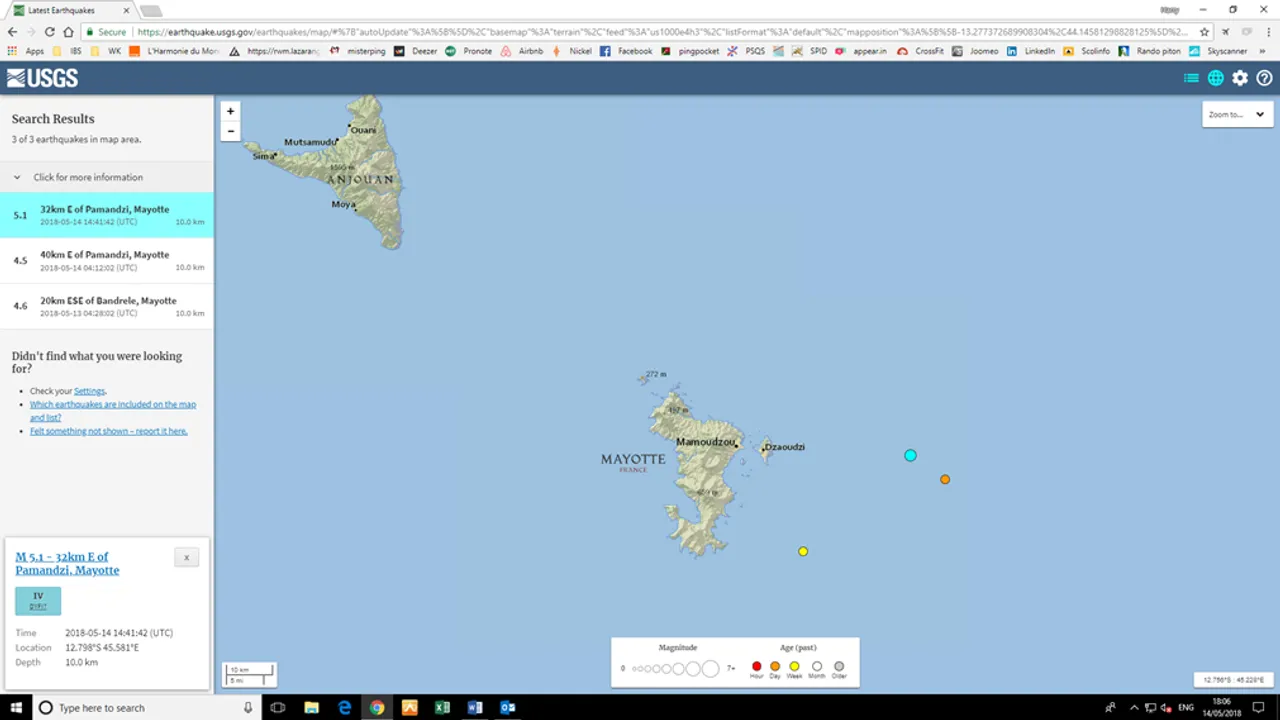The width and height of the screenshot is (1280, 720).
Task: Open the "Zoom to..." dropdown
Action: tap(1238, 114)
